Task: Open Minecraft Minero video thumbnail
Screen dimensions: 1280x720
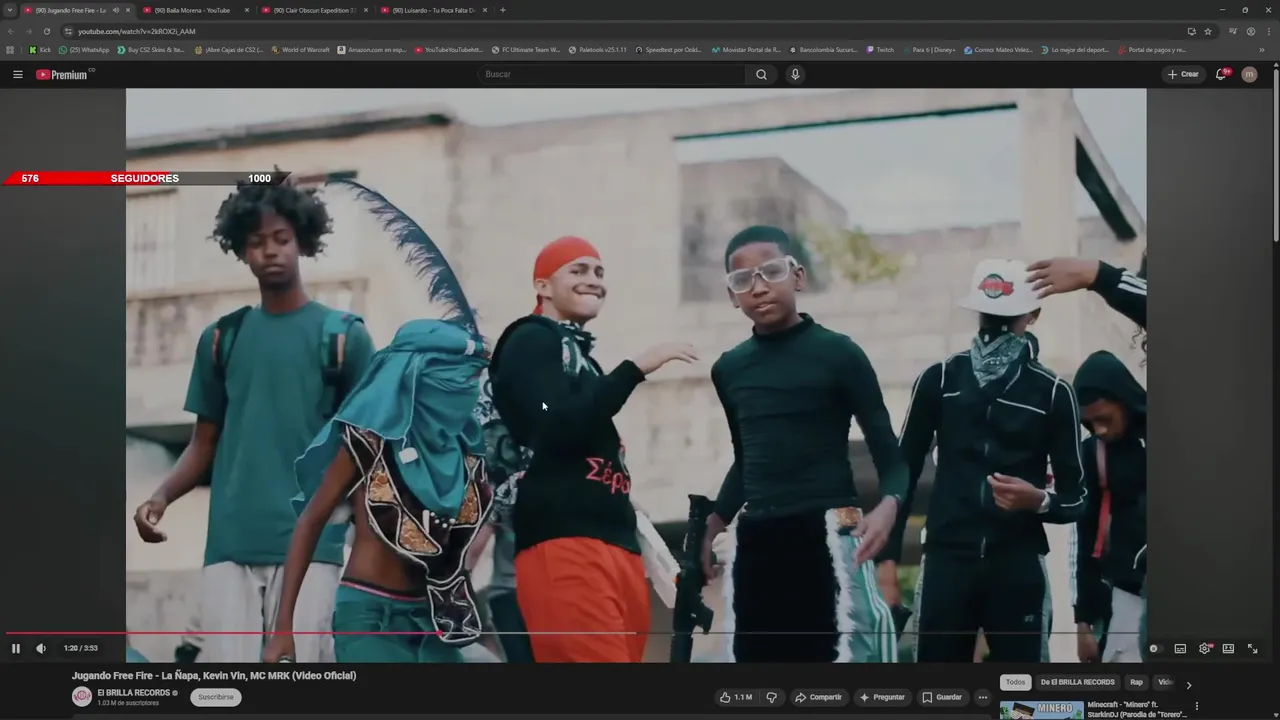Action: (x=1042, y=710)
